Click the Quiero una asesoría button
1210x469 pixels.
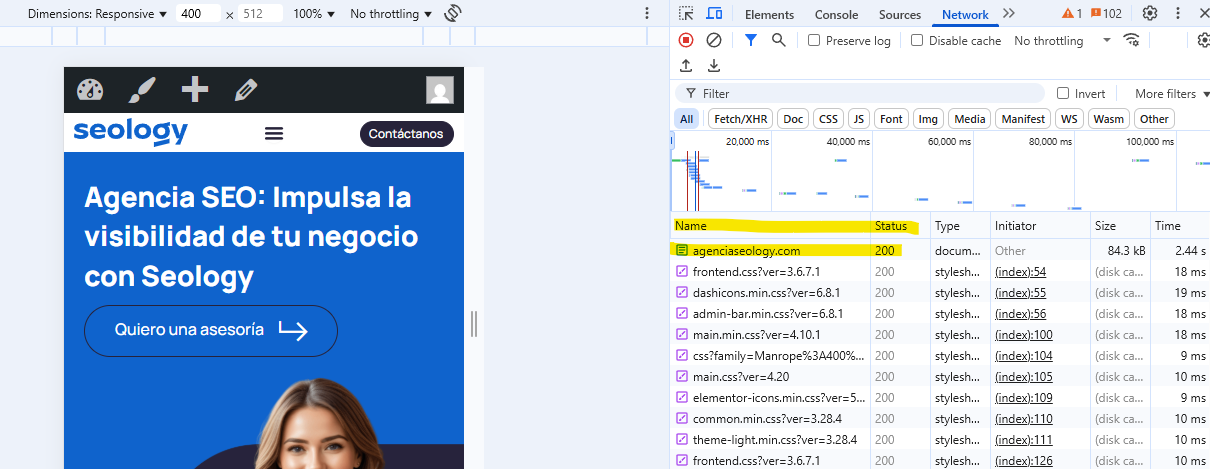(211, 330)
